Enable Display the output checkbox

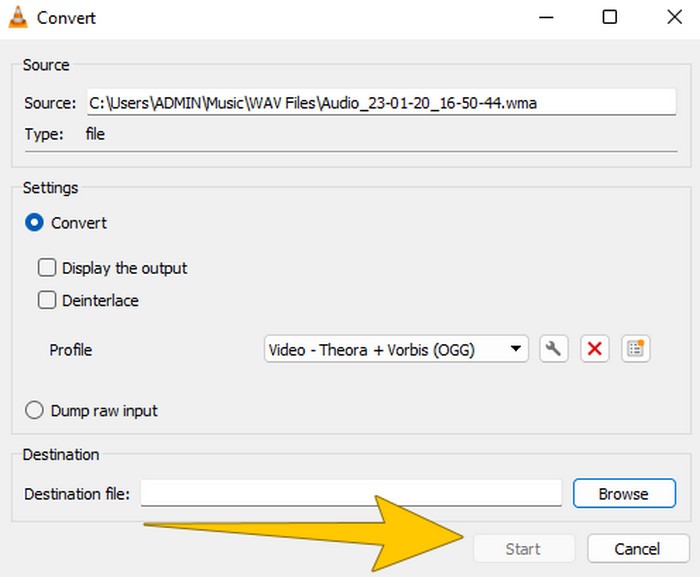pyautogui.click(x=47, y=268)
